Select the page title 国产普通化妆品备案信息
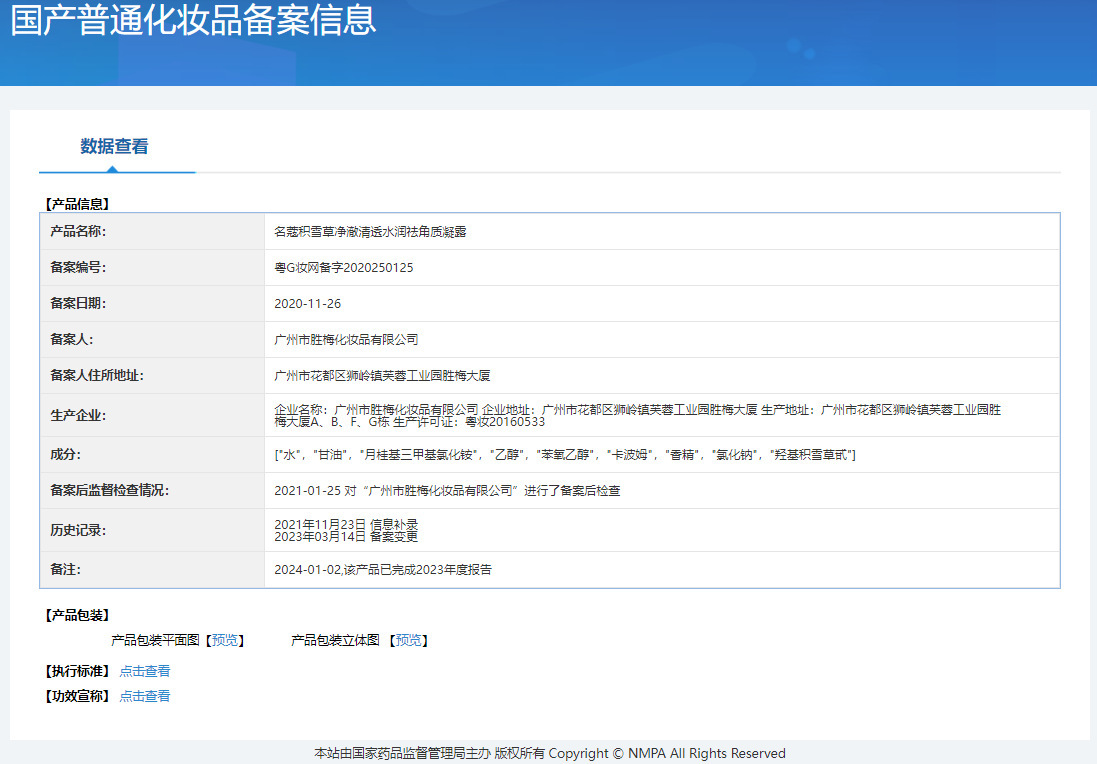1097x764 pixels. click(x=194, y=20)
